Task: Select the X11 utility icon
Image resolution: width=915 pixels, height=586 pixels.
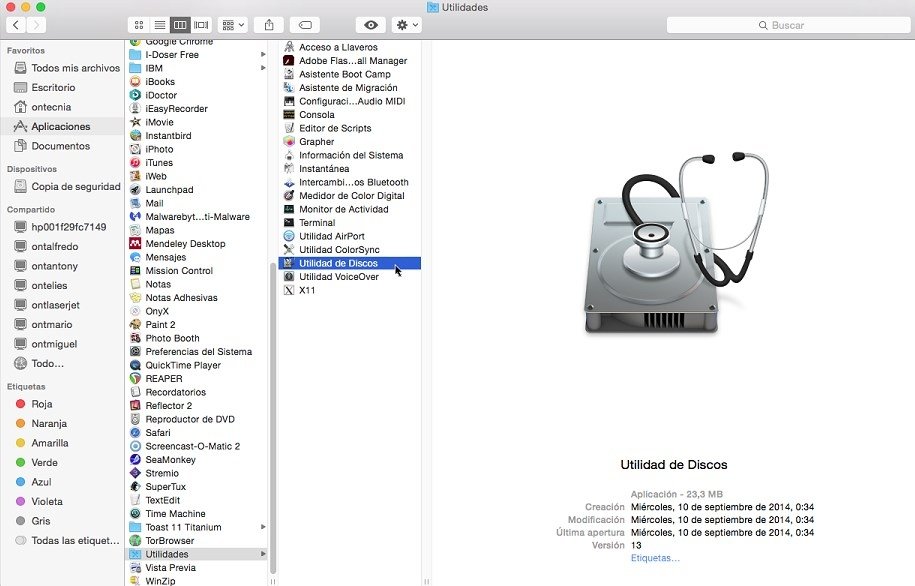Action: click(289, 290)
